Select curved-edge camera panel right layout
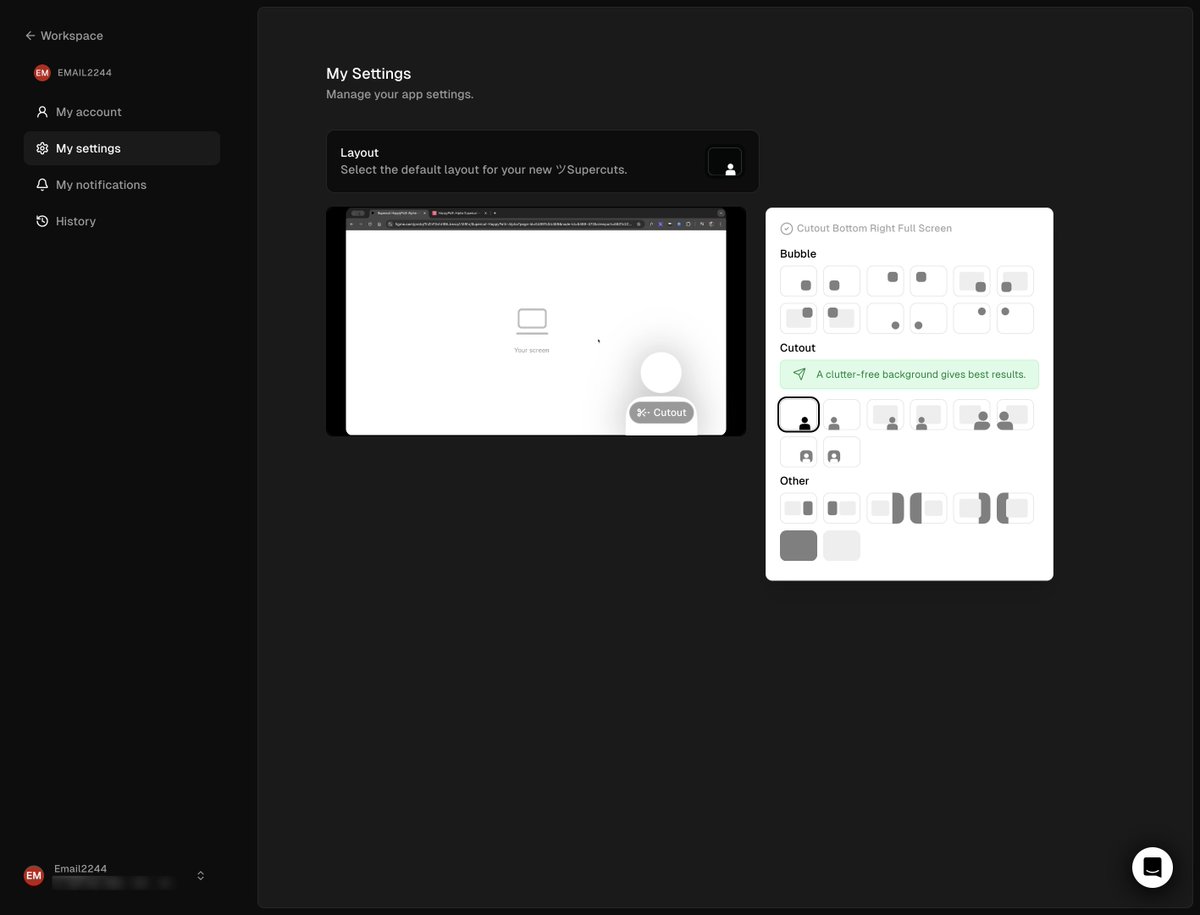 [x=972, y=508]
